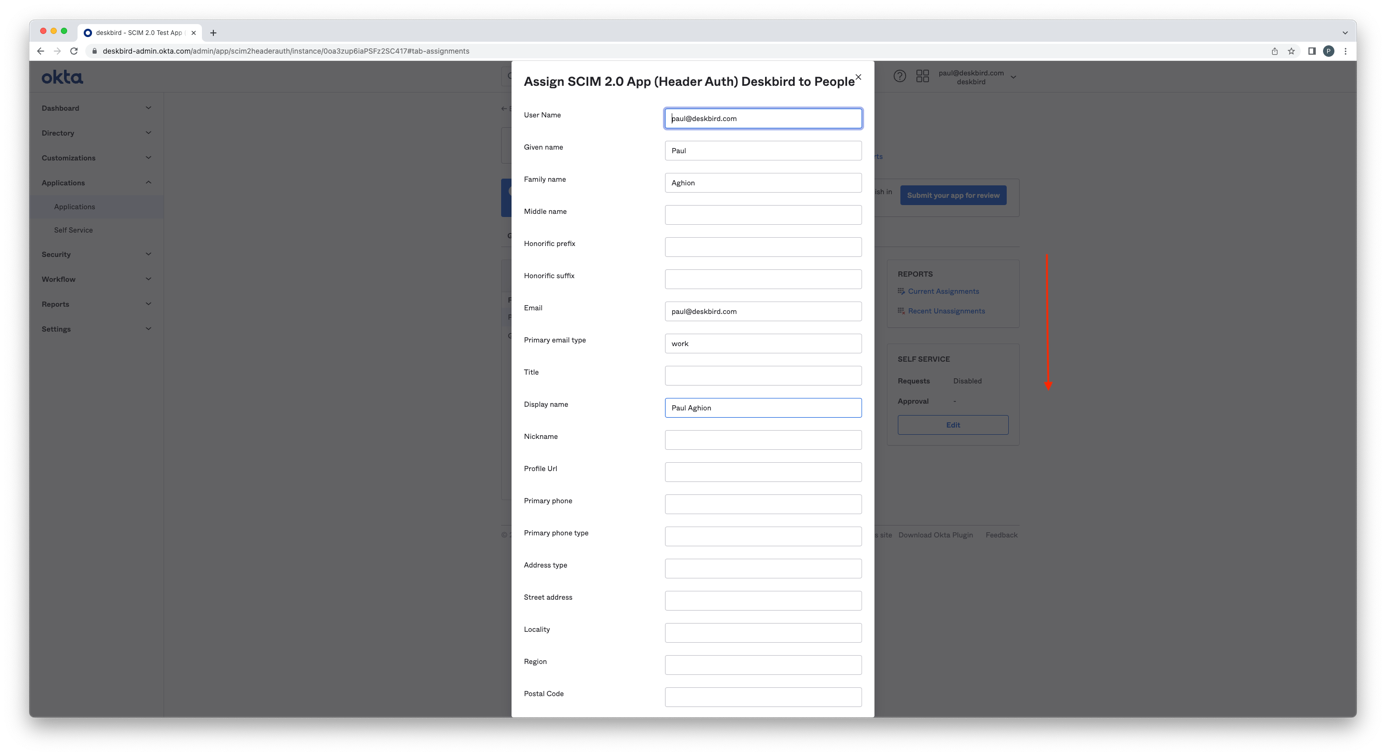Open Current Assignments report link
Screen dimensions: 1386x756
point(943,291)
